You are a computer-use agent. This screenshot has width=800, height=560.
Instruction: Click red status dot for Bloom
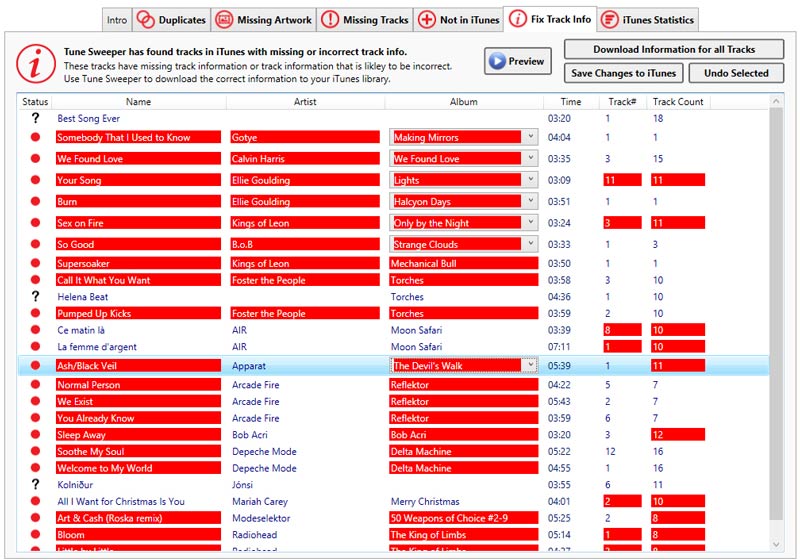coord(35,534)
